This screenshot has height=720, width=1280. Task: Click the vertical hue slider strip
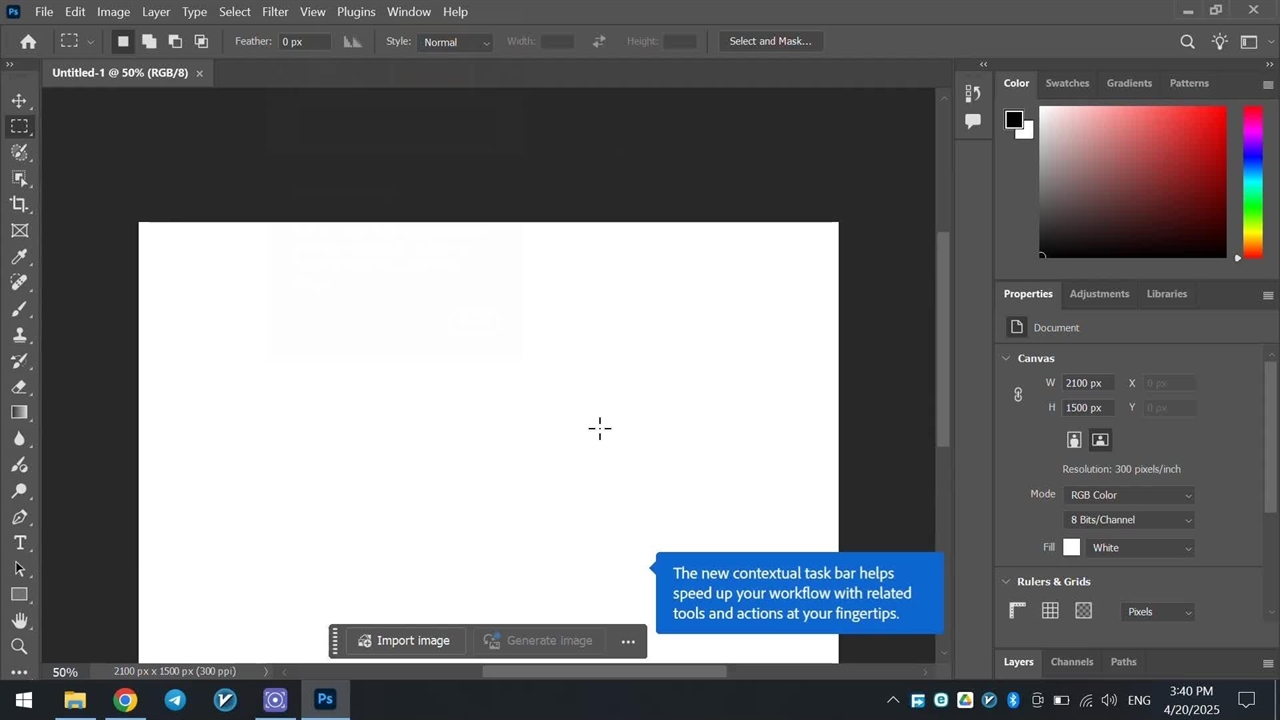point(1252,180)
